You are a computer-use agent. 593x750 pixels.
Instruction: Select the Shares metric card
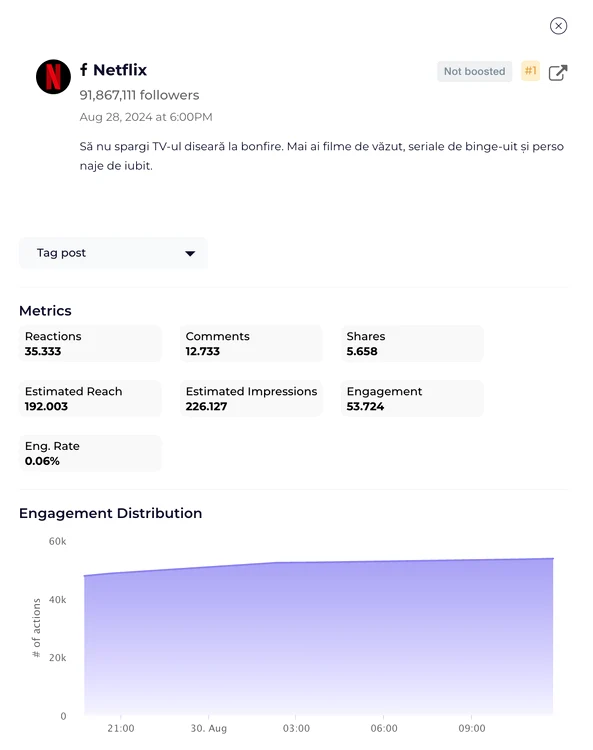click(412, 343)
